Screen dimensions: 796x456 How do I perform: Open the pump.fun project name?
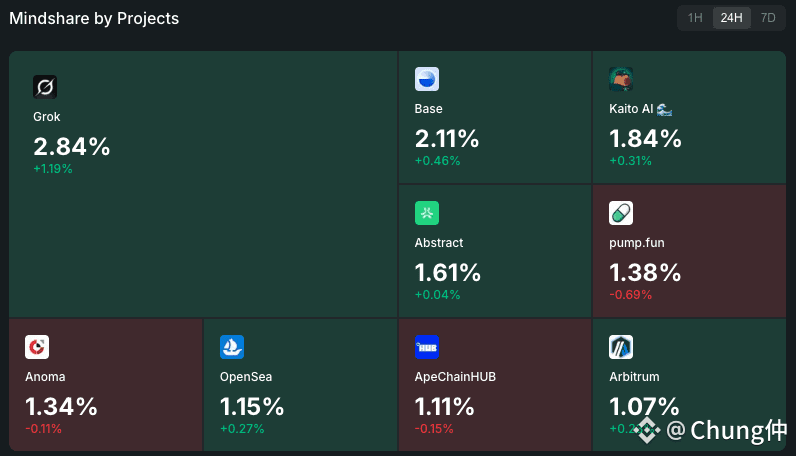pos(637,243)
